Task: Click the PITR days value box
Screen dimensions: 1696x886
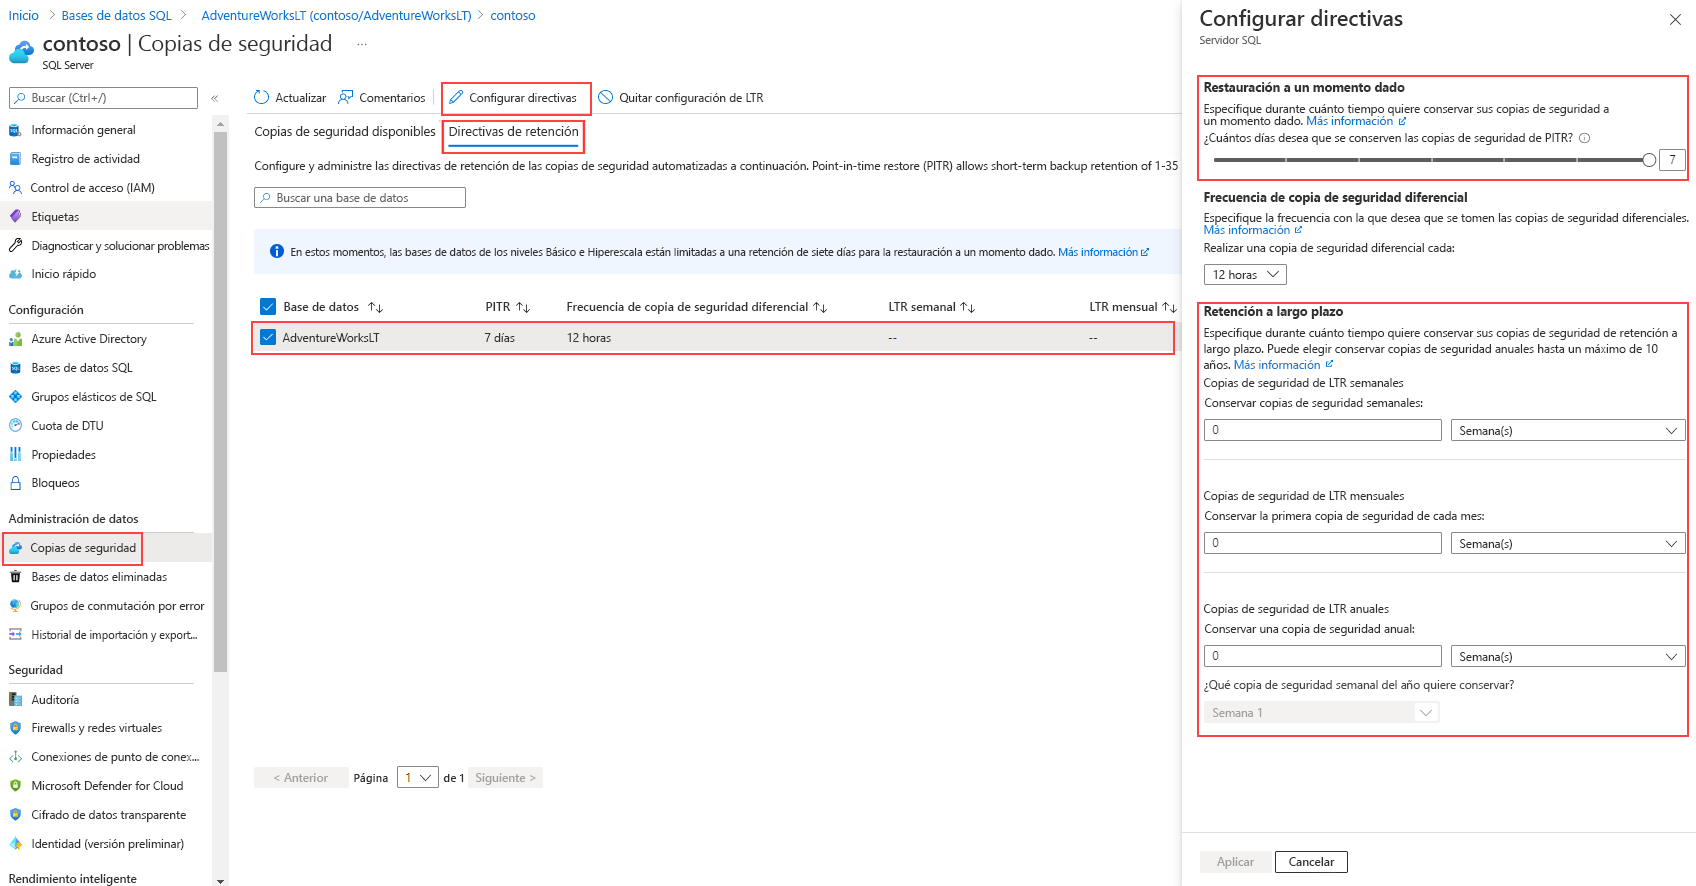Action: (x=1672, y=160)
